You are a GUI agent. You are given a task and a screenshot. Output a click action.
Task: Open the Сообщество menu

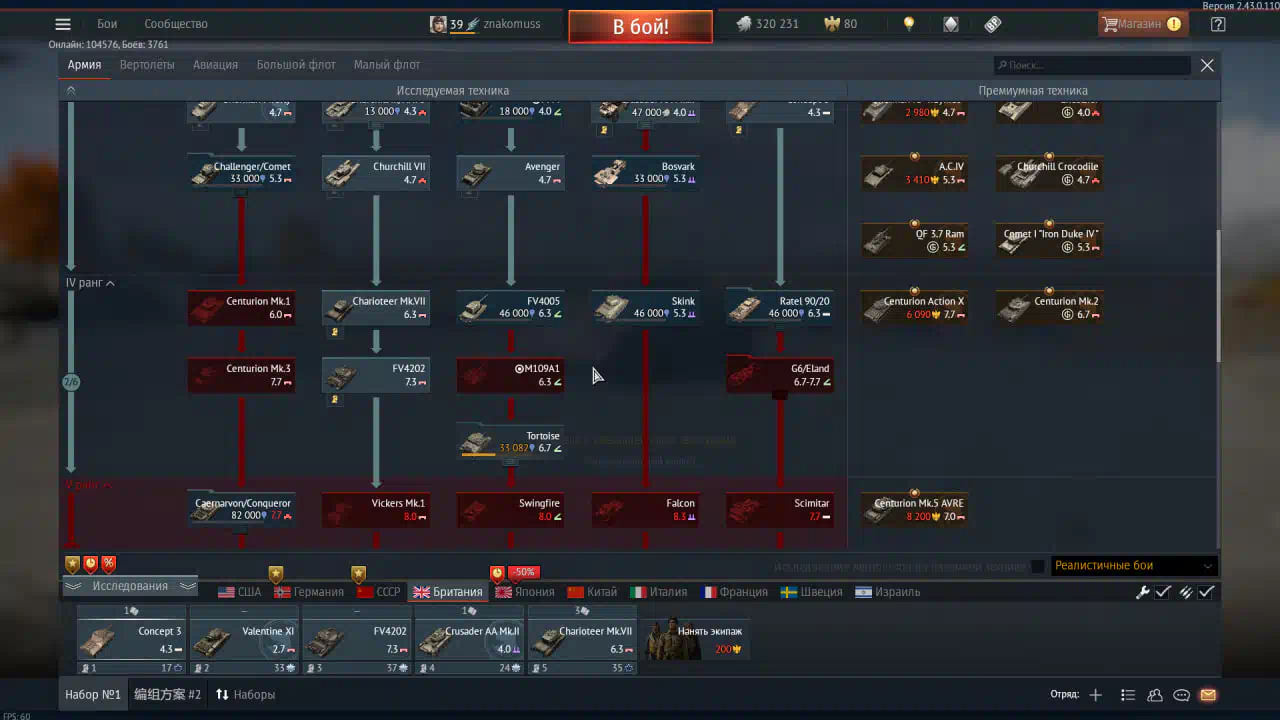coord(176,24)
